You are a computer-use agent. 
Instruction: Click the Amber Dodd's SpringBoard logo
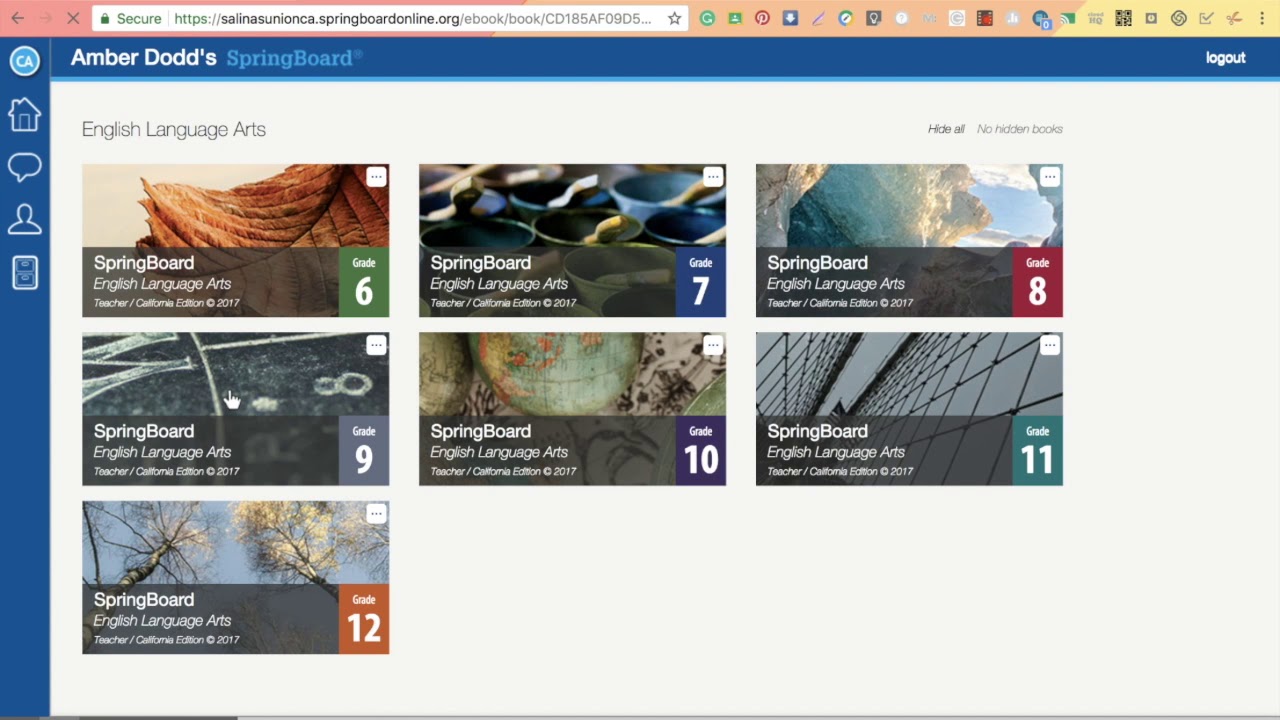coord(216,58)
